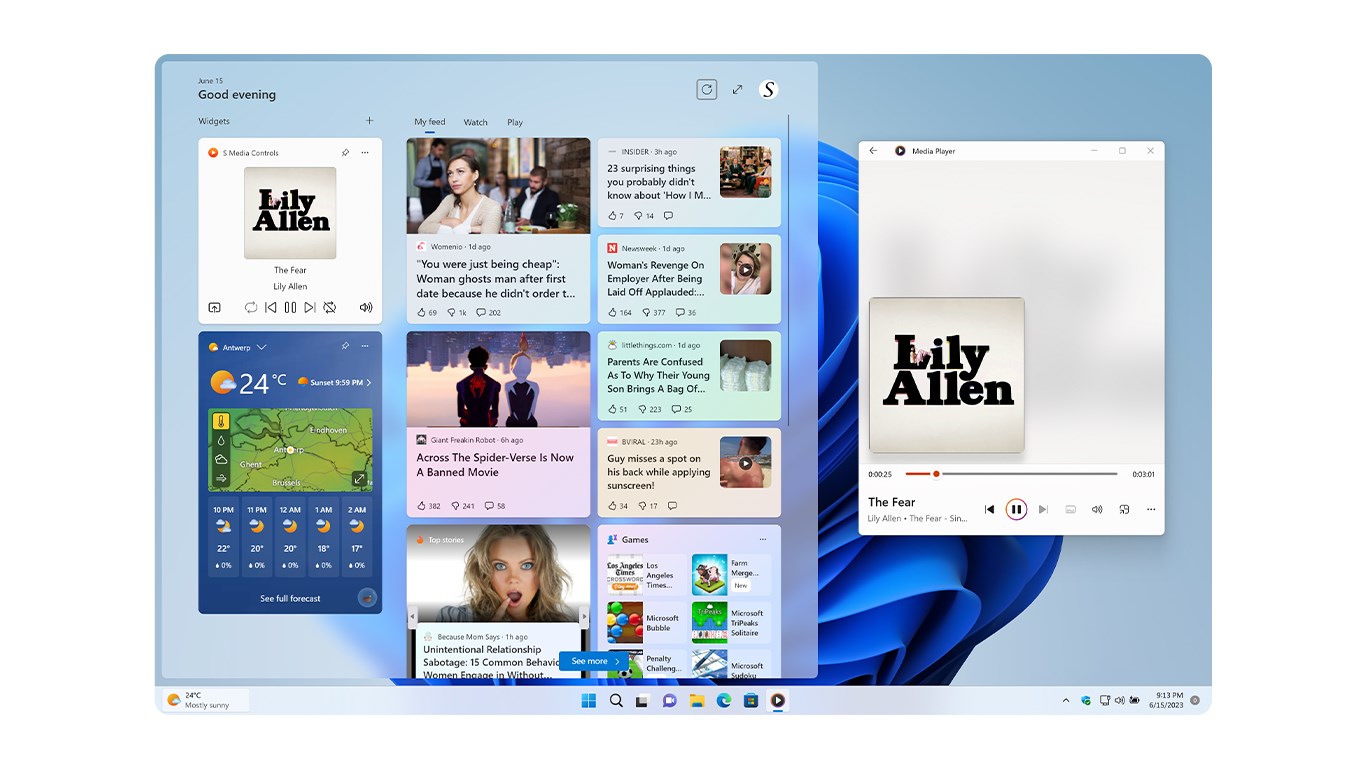Click volume icon in Media Controls widget
1366x768 pixels.
[x=366, y=308]
